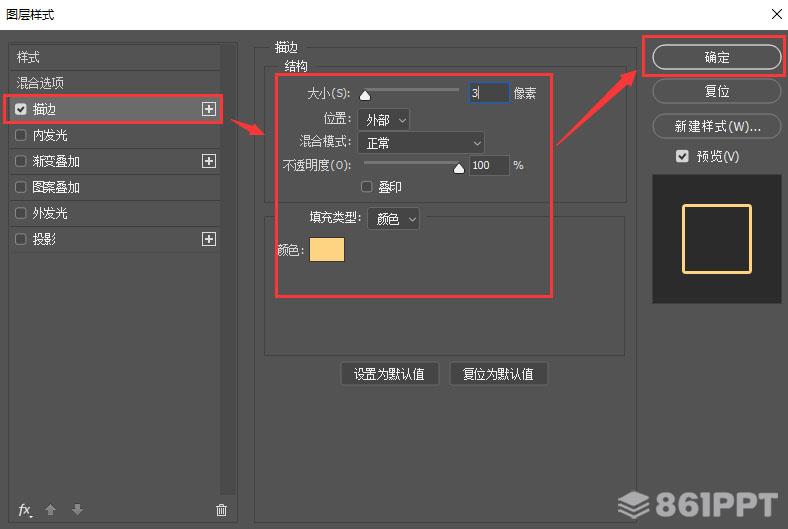Move effect up with the up arrow icon

coord(50,510)
